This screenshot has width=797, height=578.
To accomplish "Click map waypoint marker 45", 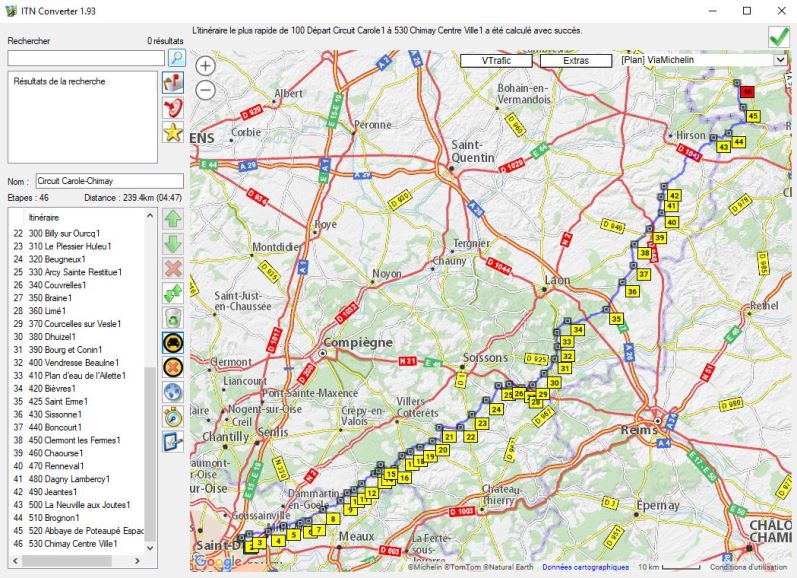I will click(753, 116).
